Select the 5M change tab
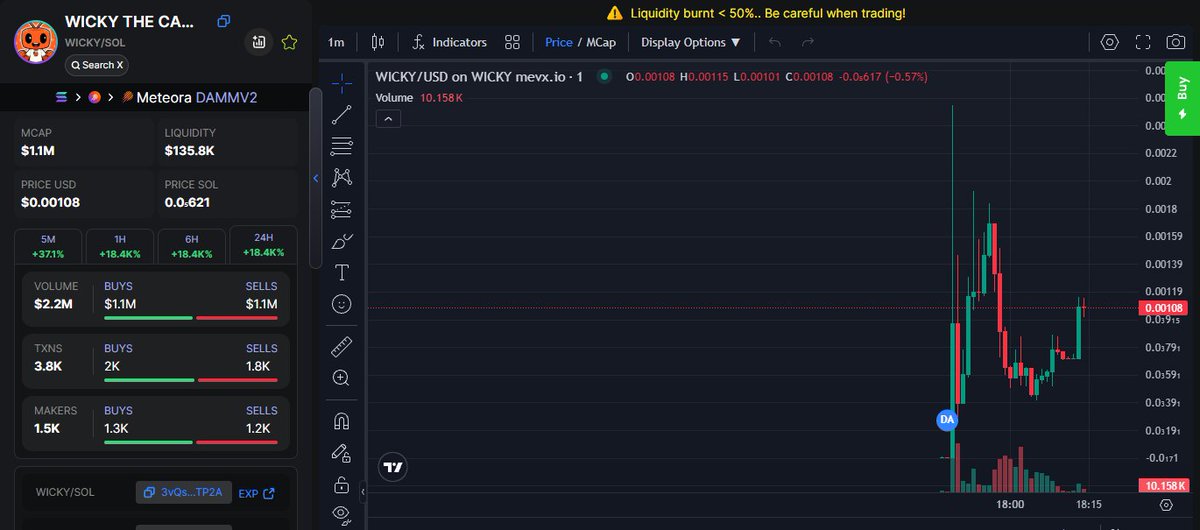This screenshot has width=1200, height=530. [x=48, y=246]
